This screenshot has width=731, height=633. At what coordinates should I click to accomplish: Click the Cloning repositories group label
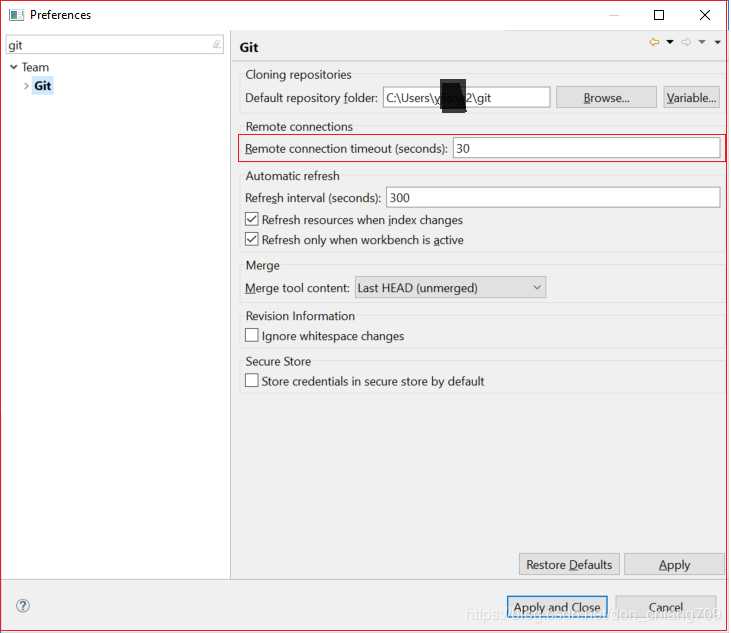(298, 75)
